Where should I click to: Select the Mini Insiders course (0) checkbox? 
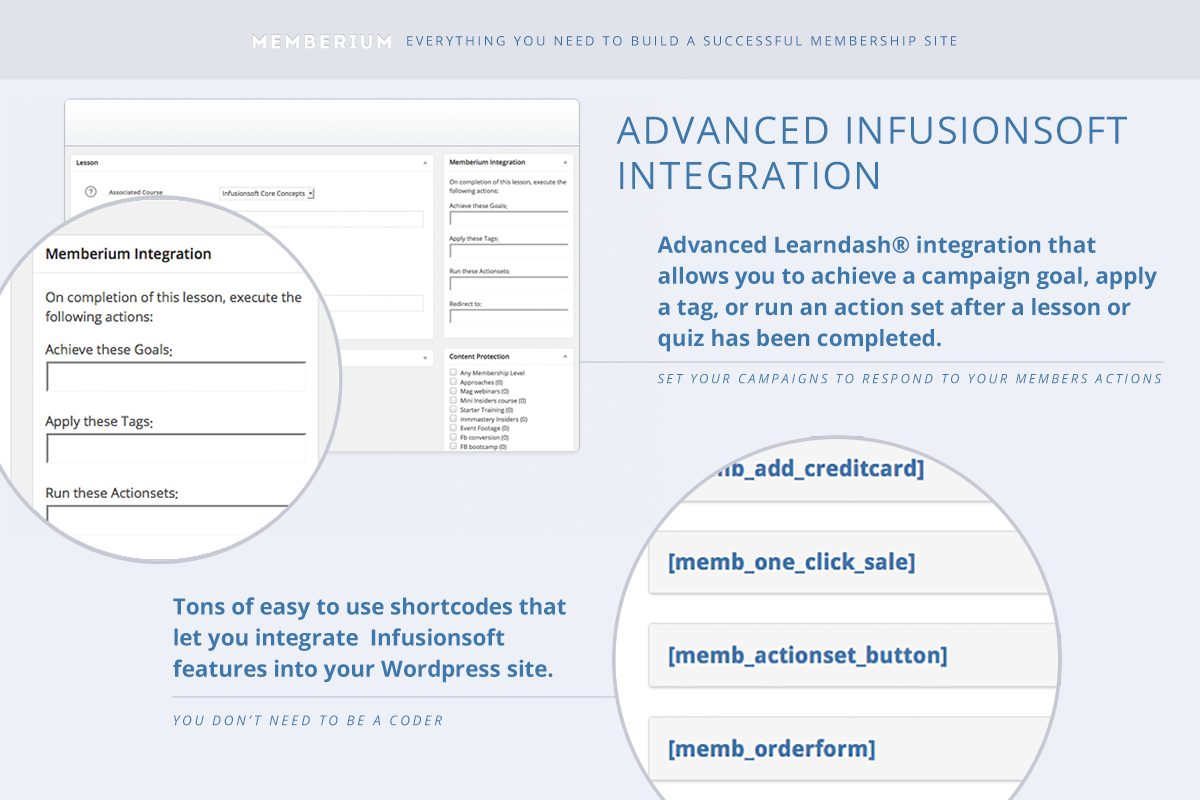click(x=453, y=400)
